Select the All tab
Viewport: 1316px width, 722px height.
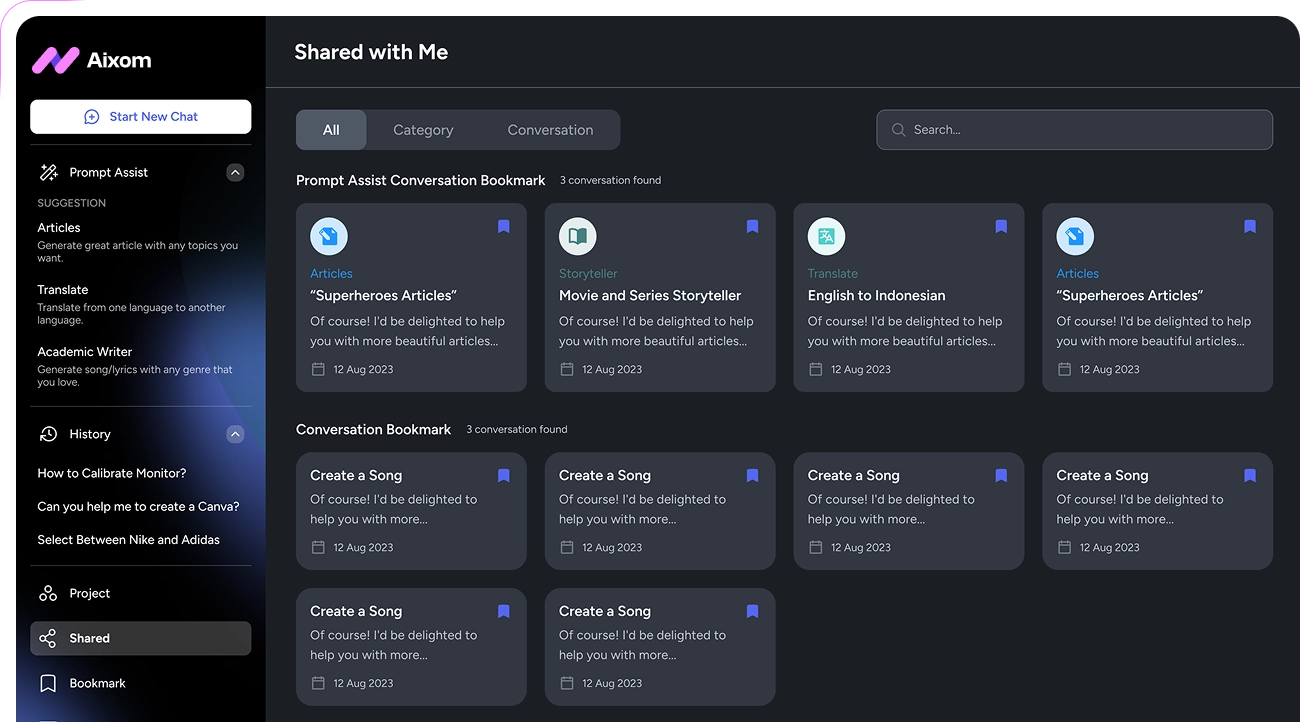pos(331,130)
